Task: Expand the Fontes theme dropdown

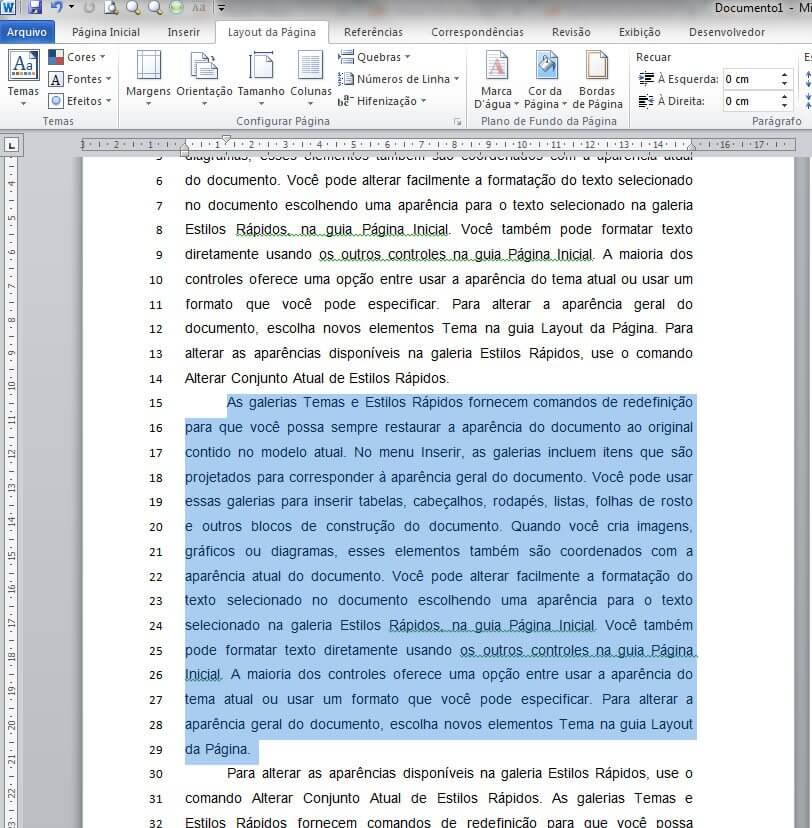Action: tap(80, 80)
